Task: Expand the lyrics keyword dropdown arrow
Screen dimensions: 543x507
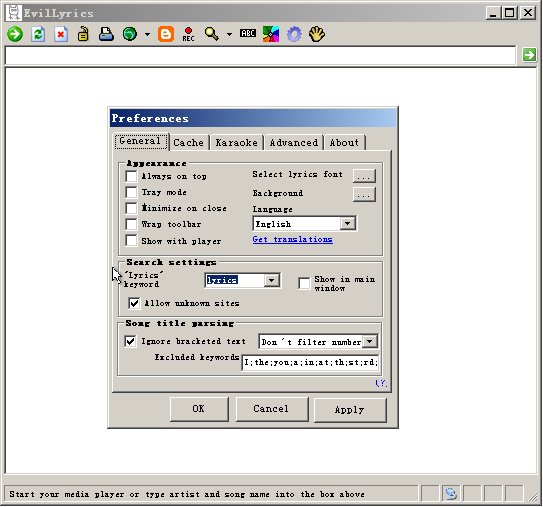Action: [272, 280]
